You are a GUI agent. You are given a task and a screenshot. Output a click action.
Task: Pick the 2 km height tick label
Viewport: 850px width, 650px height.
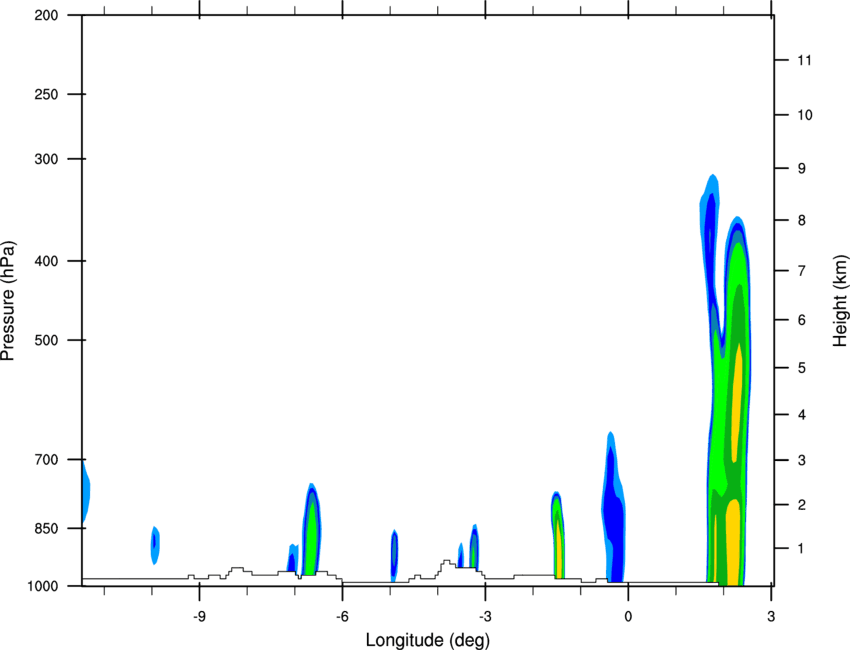tap(802, 505)
